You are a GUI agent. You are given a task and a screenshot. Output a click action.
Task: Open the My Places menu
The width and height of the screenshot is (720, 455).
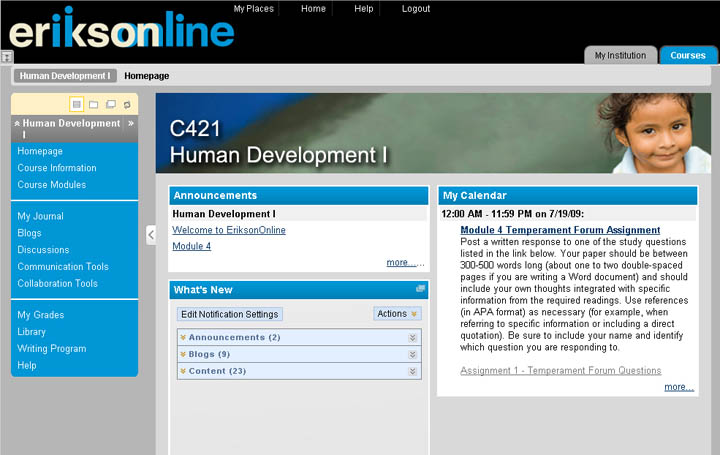click(x=253, y=9)
